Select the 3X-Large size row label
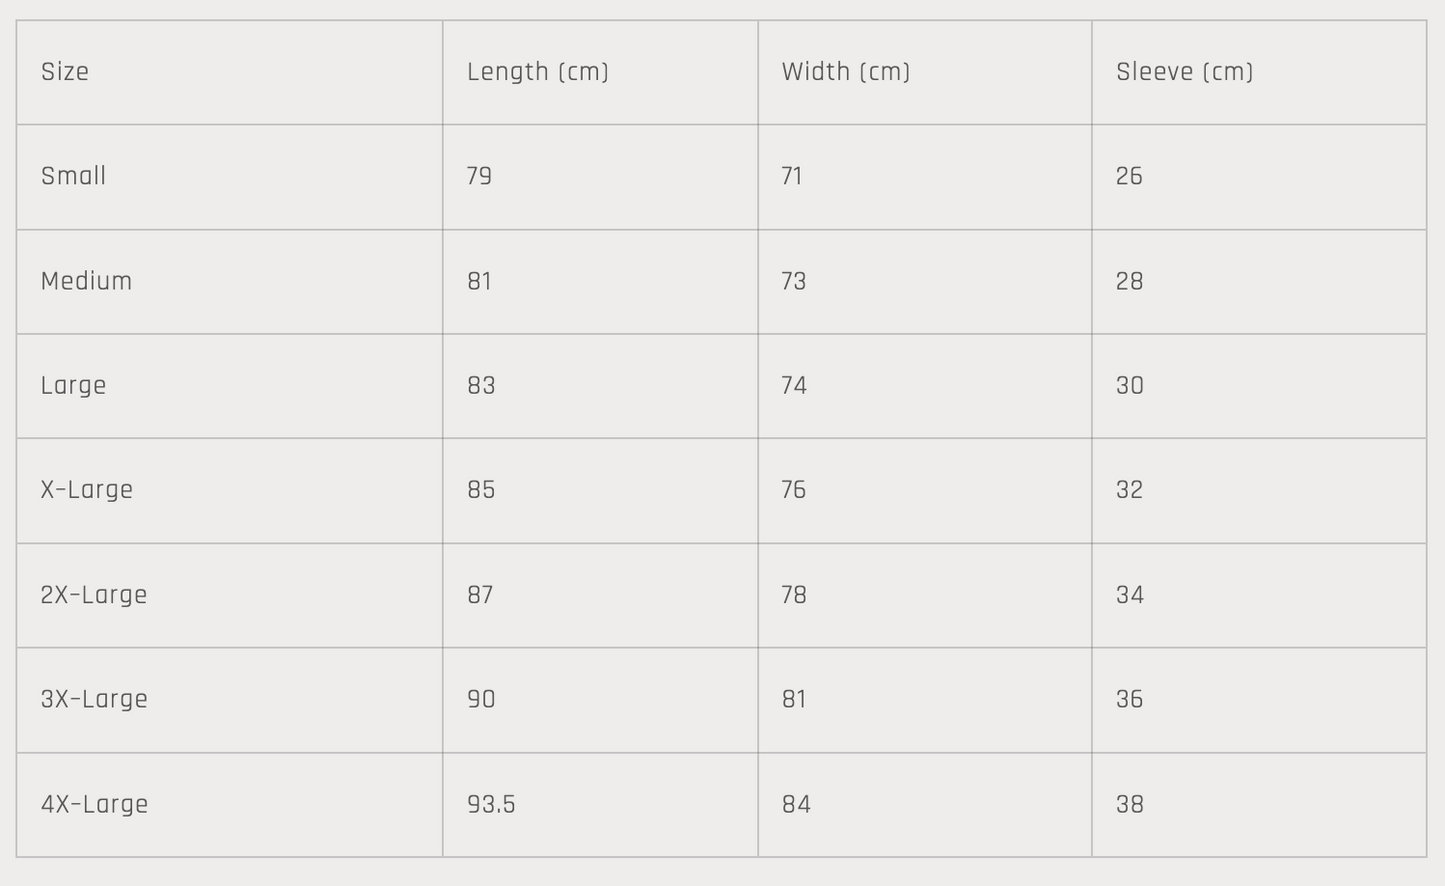This screenshot has width=1445, height=886. [94, 699]
